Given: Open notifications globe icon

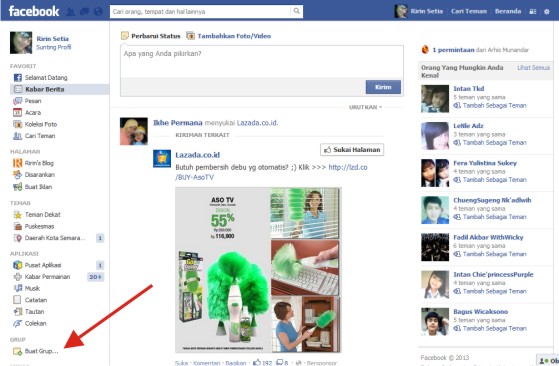Looking at the screenshot, I should (98, 12).
